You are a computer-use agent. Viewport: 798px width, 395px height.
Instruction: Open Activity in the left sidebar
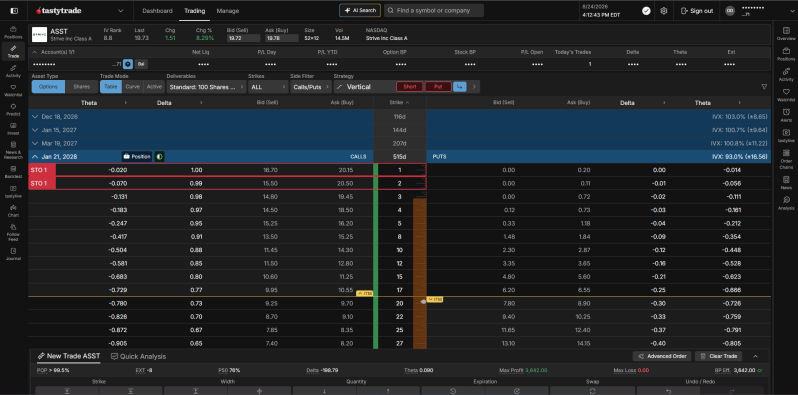click(x=13, y=71)
